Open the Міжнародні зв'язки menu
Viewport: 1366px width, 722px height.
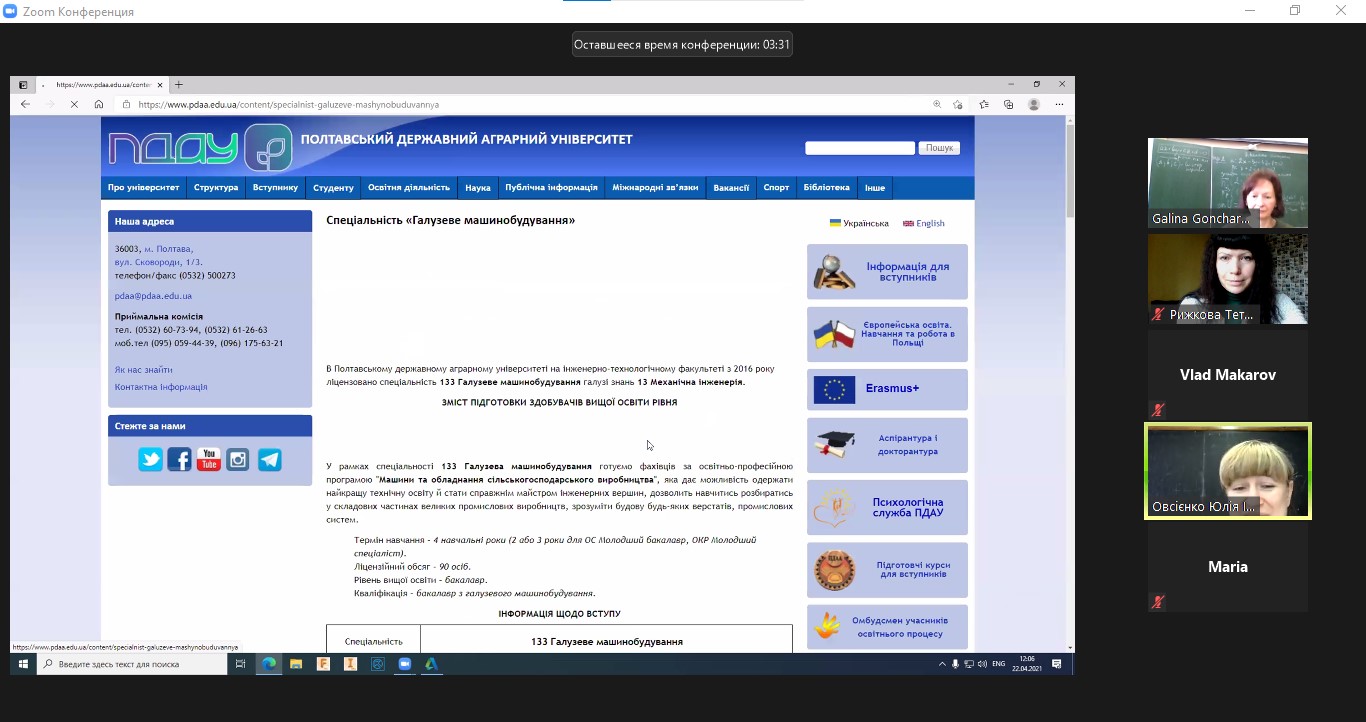(x=655, y=188)
